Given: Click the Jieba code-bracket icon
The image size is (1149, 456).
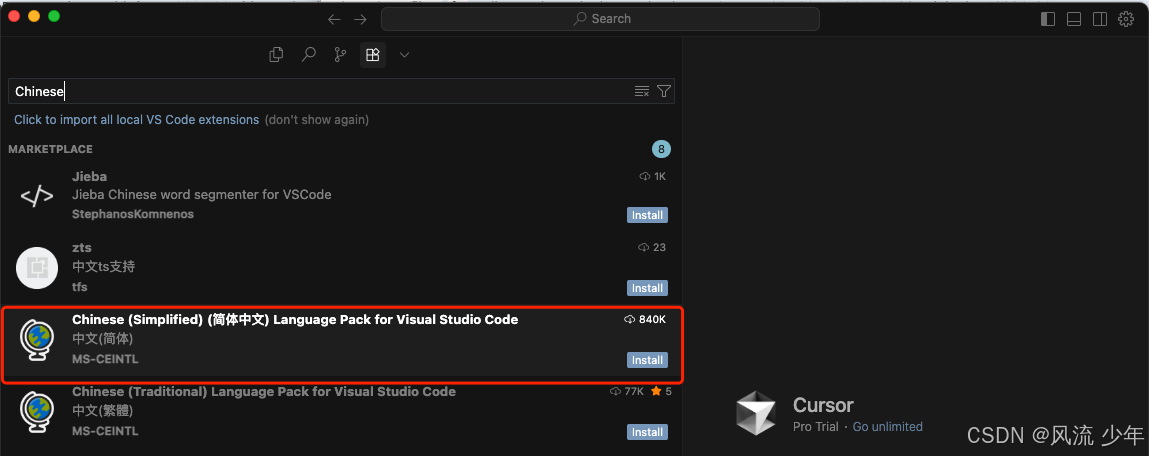Looking at the screenshot, I should click(x=37, y=196).
